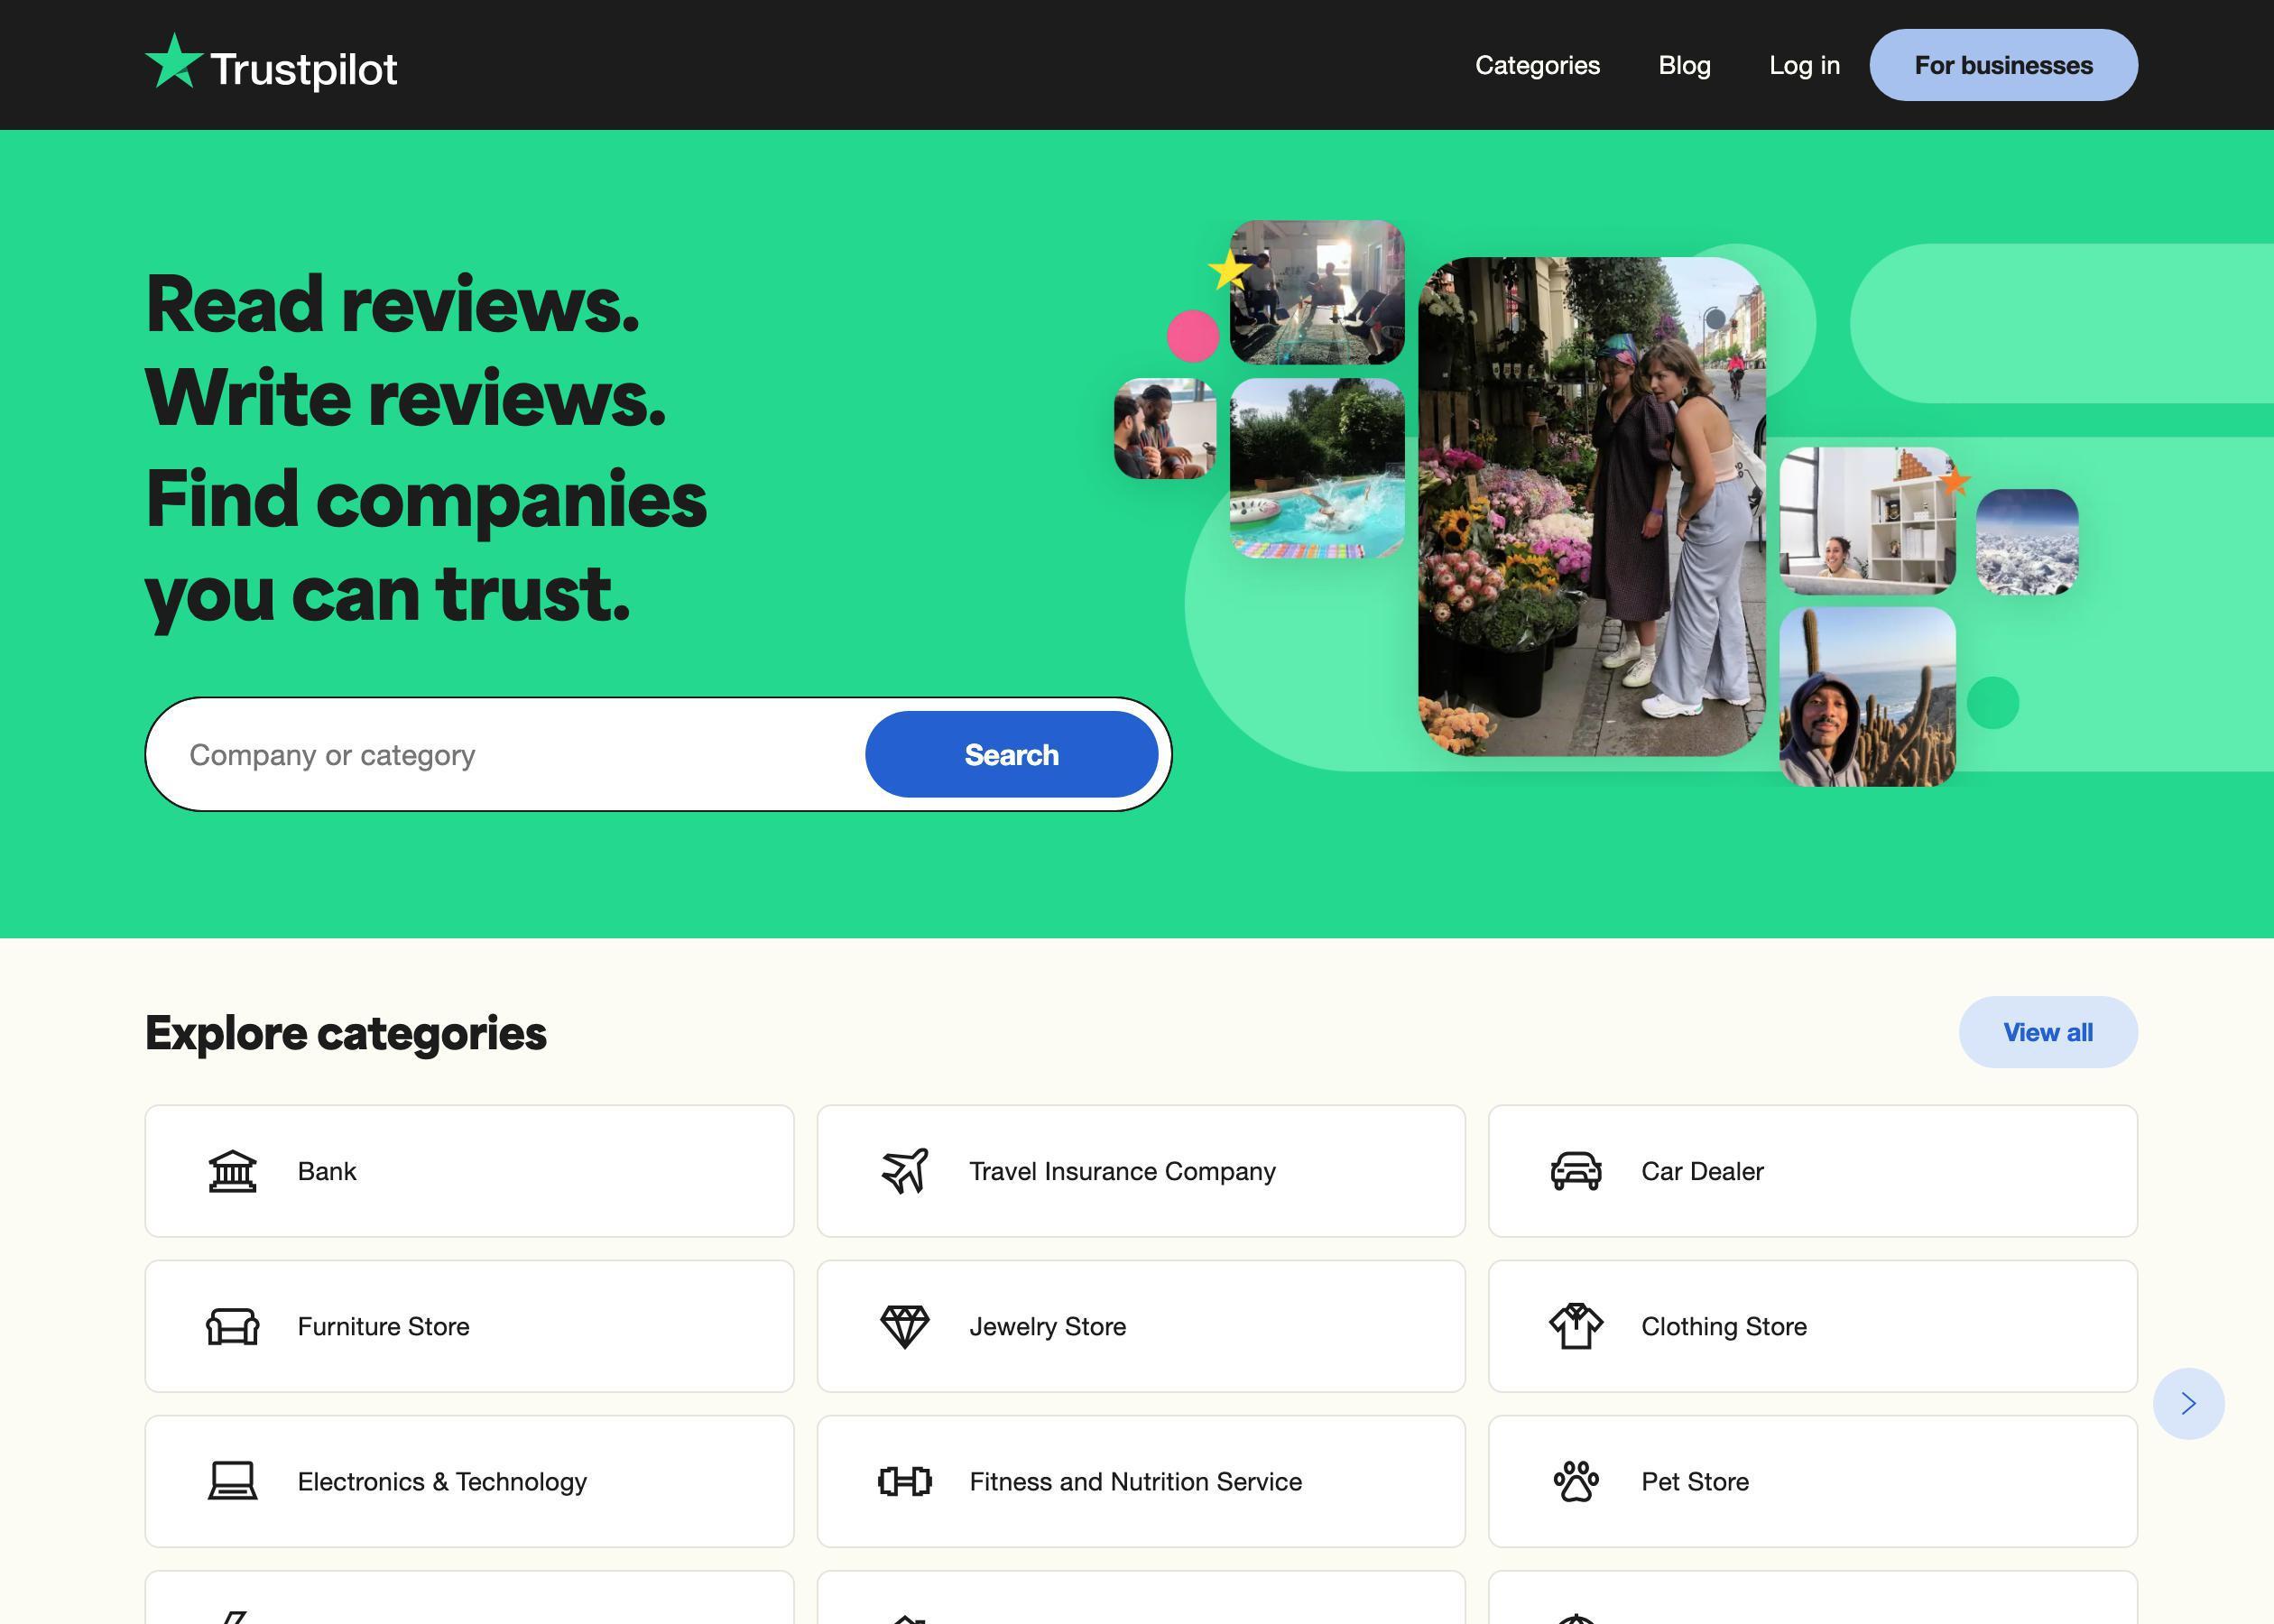
Task: Click the Furniture Store sofa icon
Action: [x=232, y=1325]
